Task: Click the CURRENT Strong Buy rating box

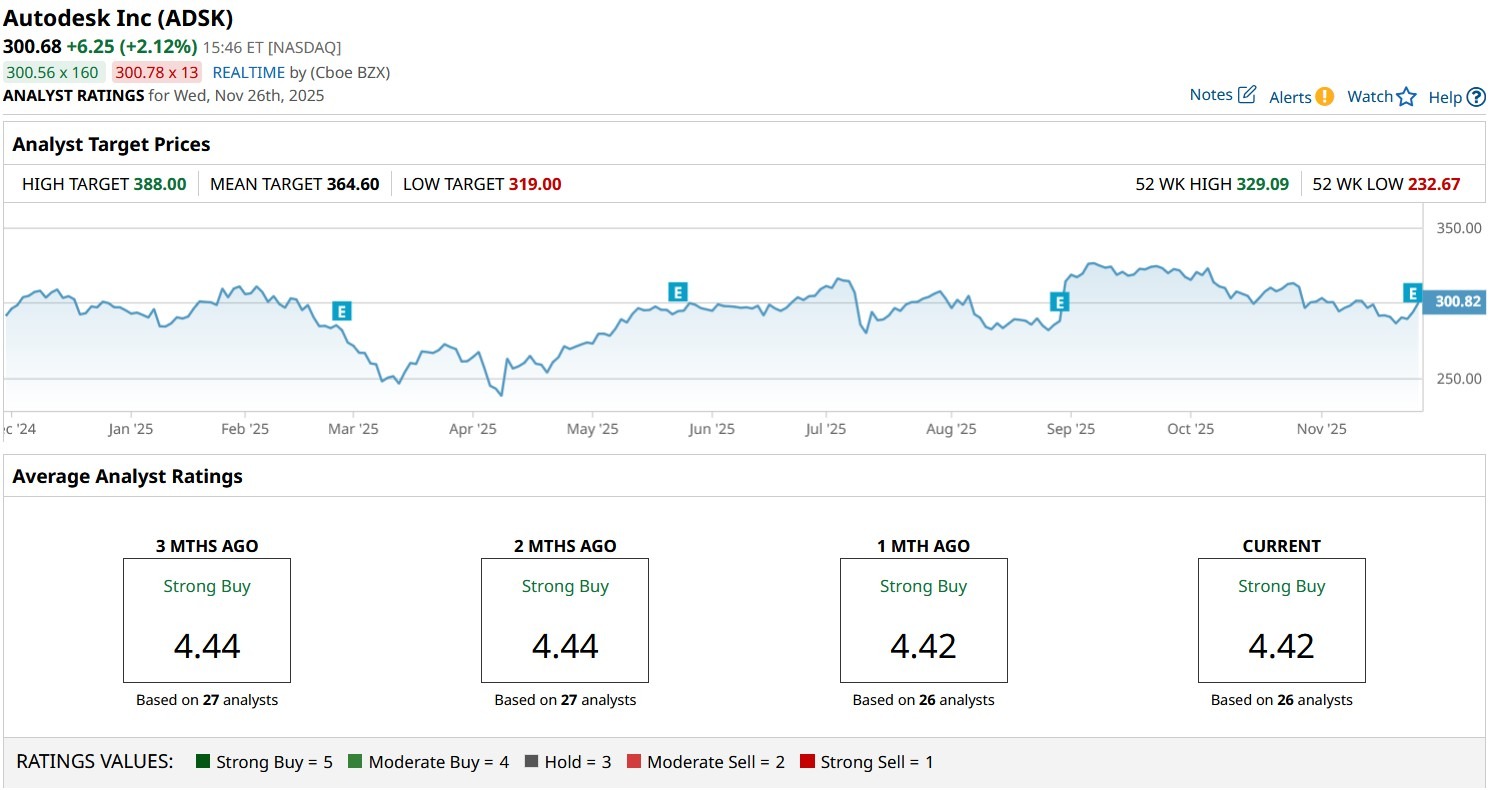Action: (1281, 620)
